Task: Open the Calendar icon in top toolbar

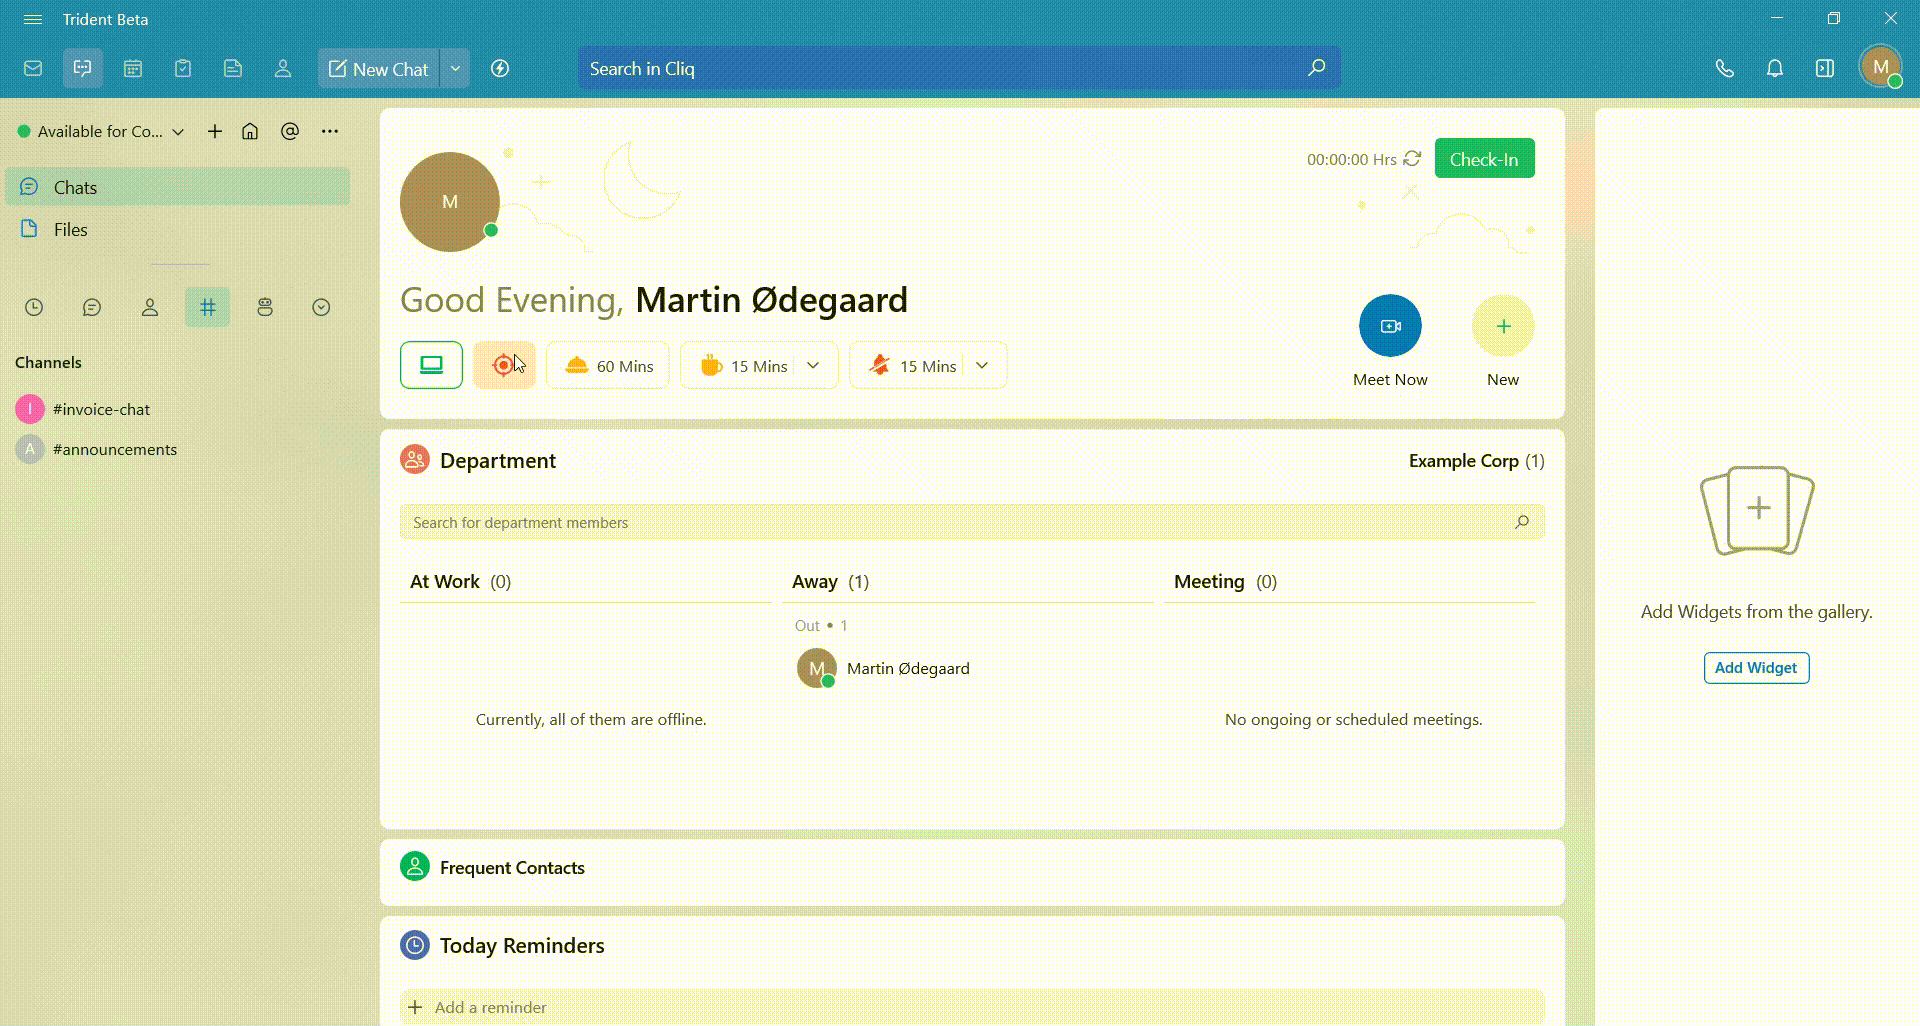Action: pyautogui.click(x=133, y=69)
